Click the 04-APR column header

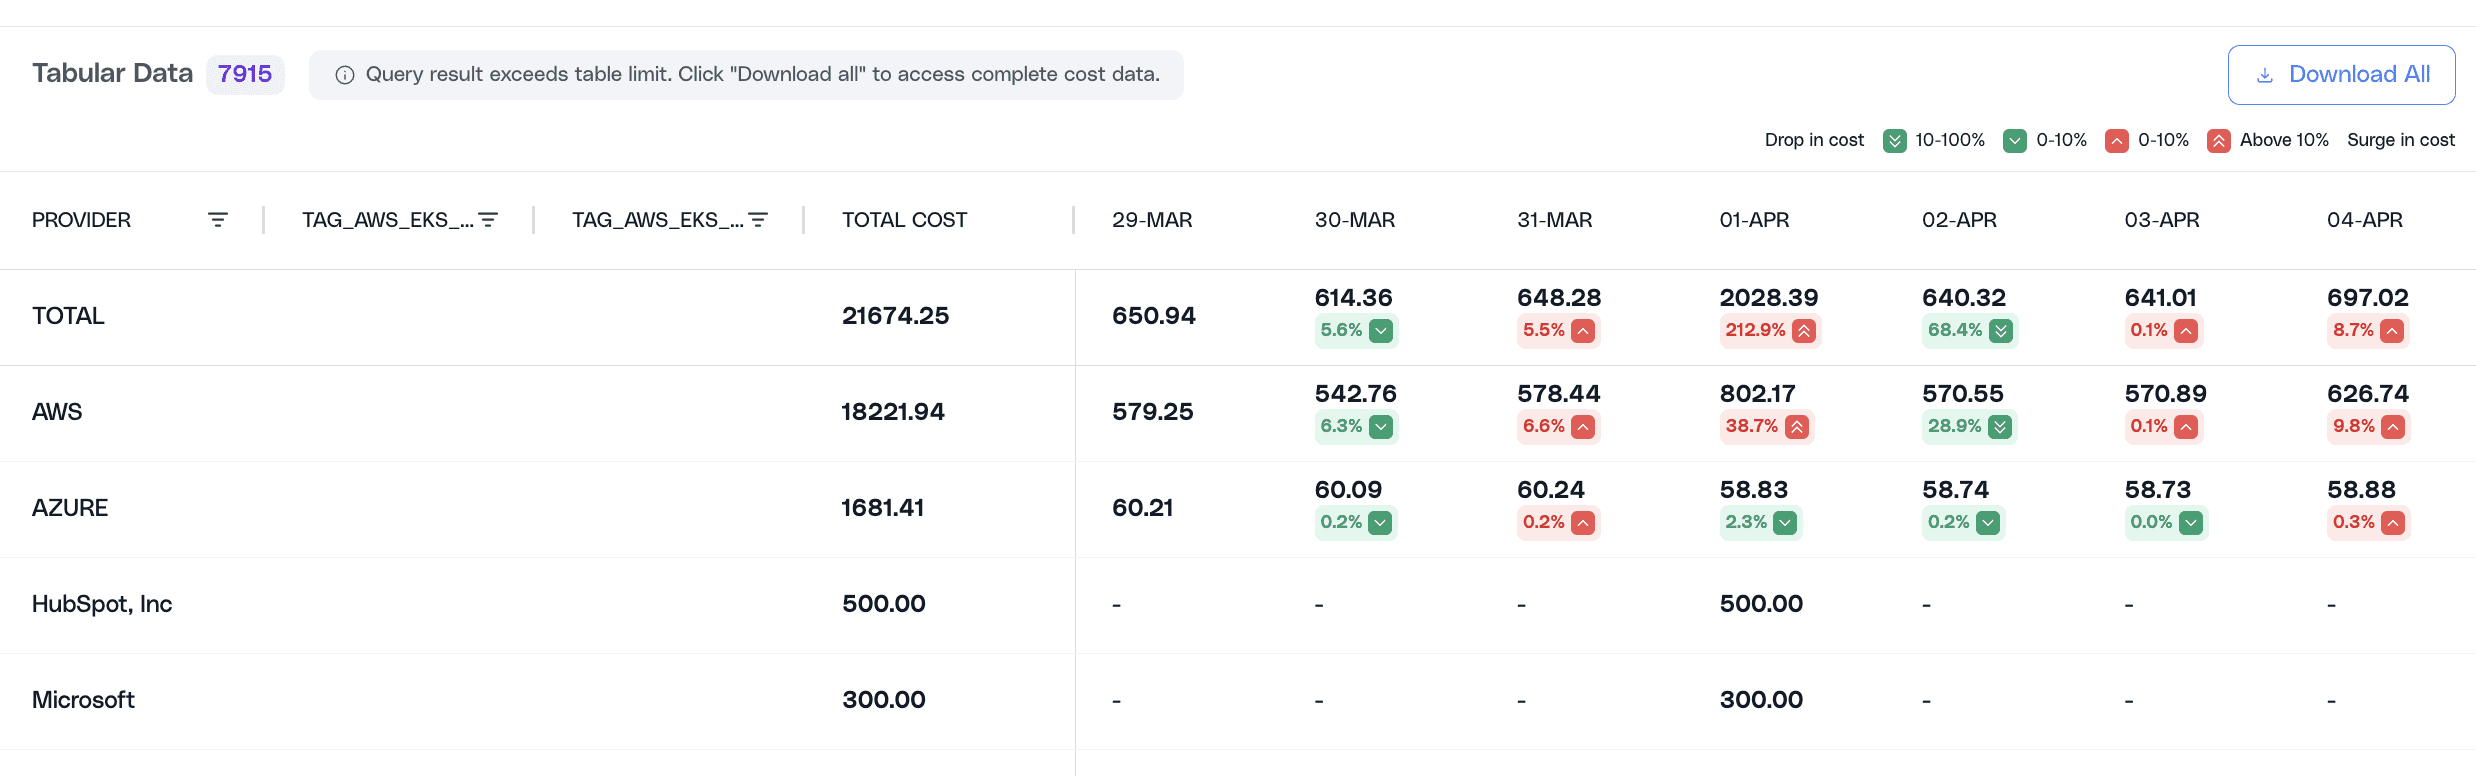click(2364, 220)
